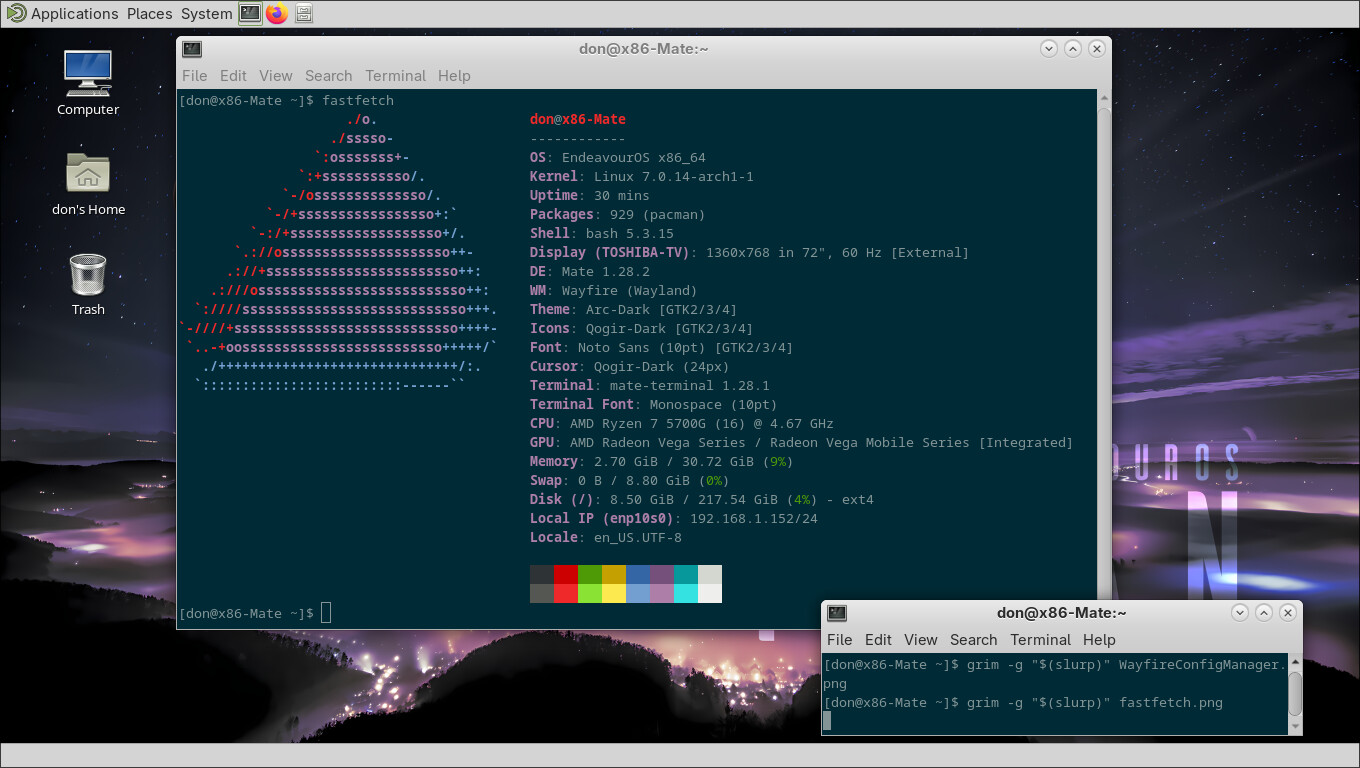The height and width of the screenshot is (768, 1360).
Task: Click the 'Disk (/)' usage line
Action: click(x=702, y=500)
